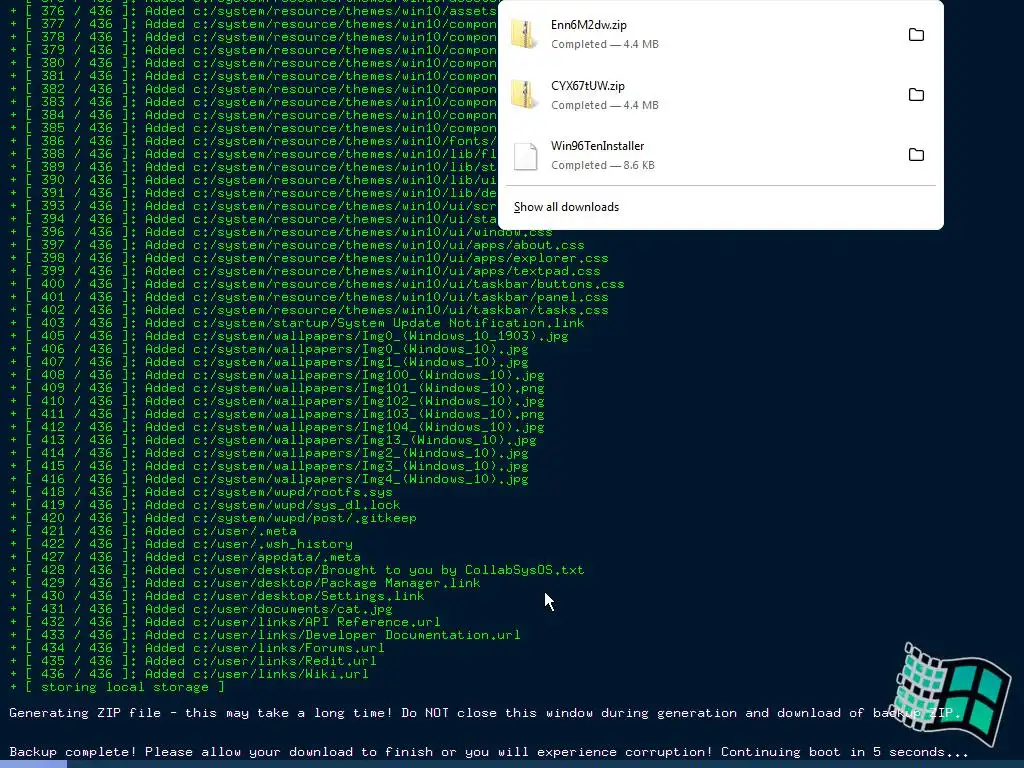Click log line 'apps/textpad.css'

point(306,270)
